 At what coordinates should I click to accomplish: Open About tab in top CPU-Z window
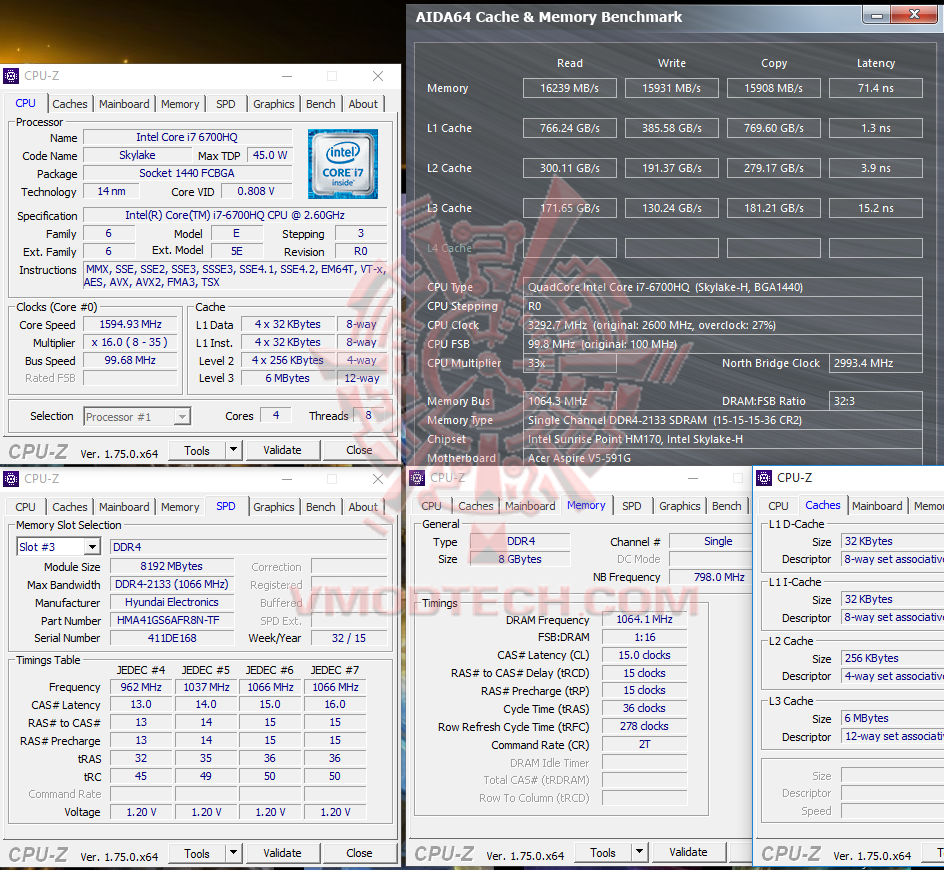click(363, 104)
